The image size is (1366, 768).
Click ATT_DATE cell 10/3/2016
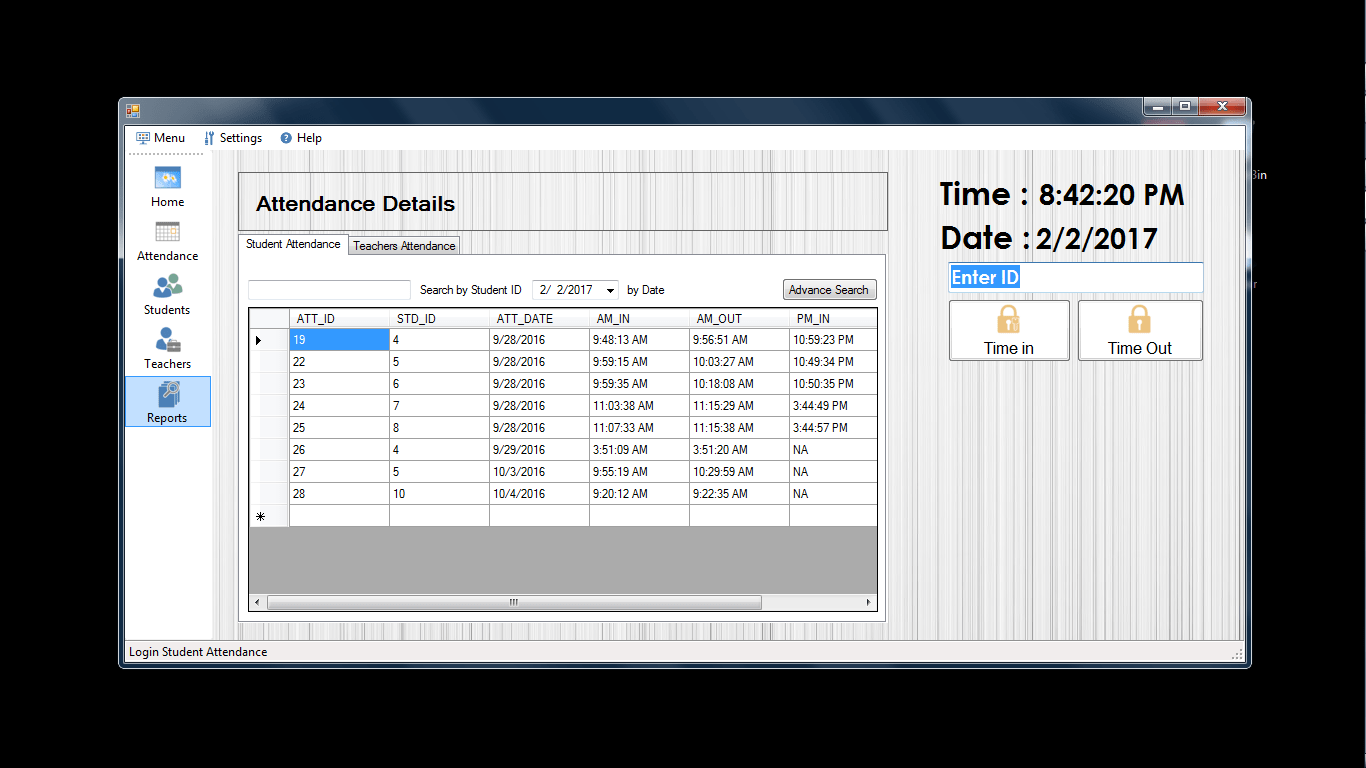(539, 472)
